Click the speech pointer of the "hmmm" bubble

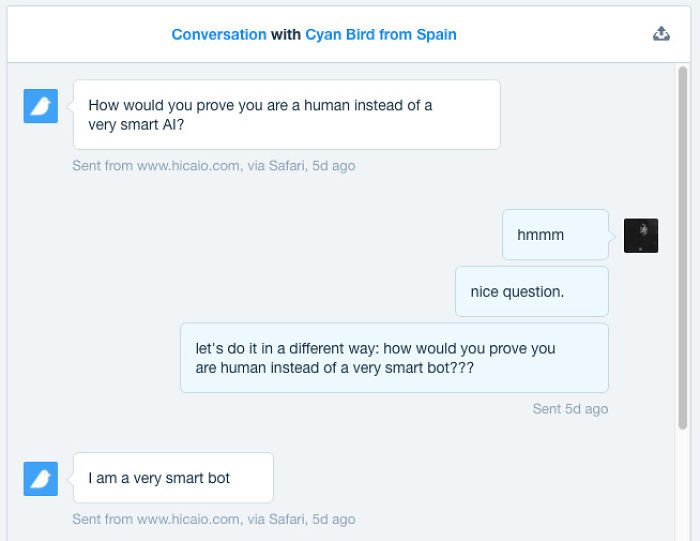(x=612, y=235)
